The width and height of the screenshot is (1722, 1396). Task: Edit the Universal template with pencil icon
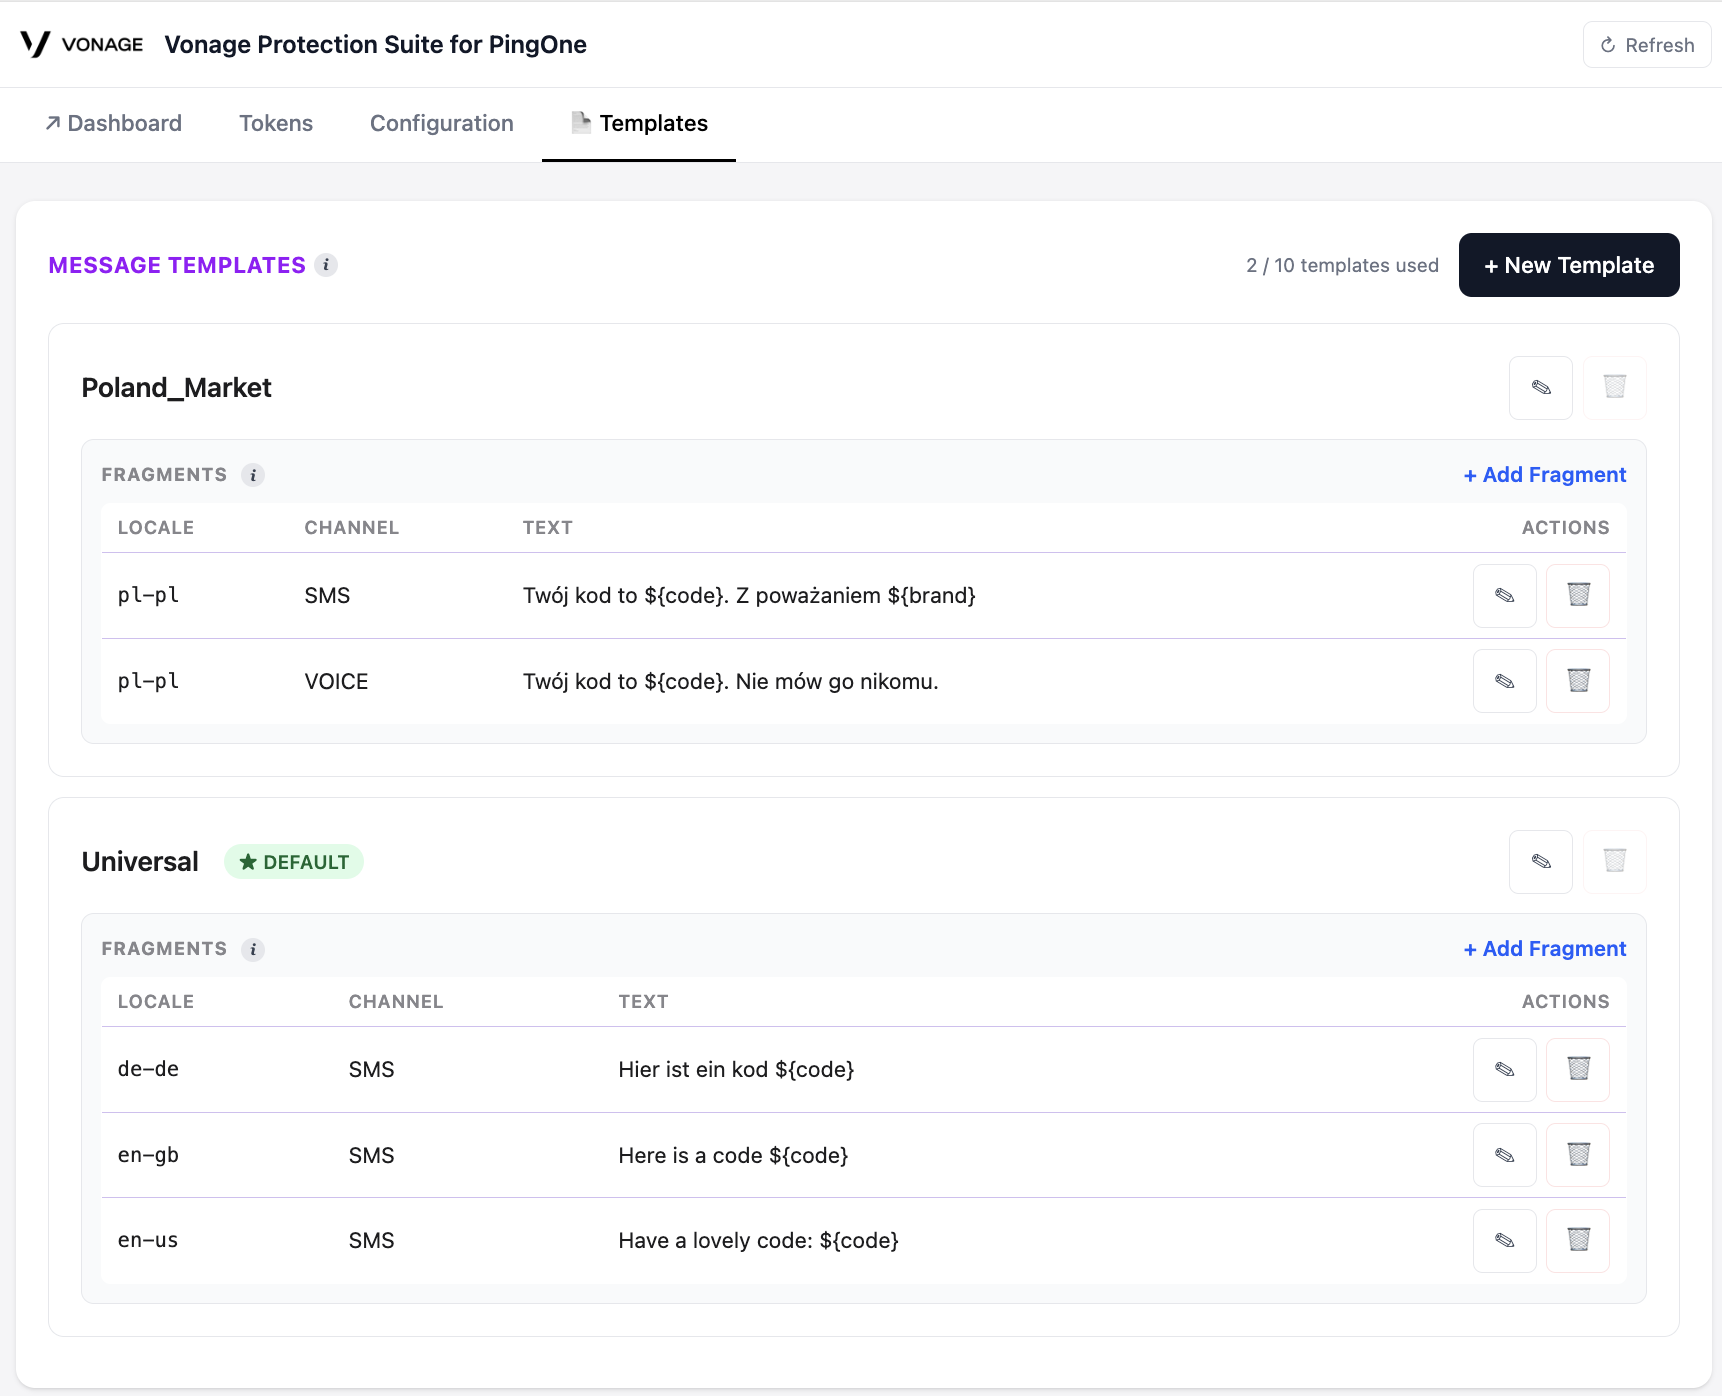click(1540, 862)
